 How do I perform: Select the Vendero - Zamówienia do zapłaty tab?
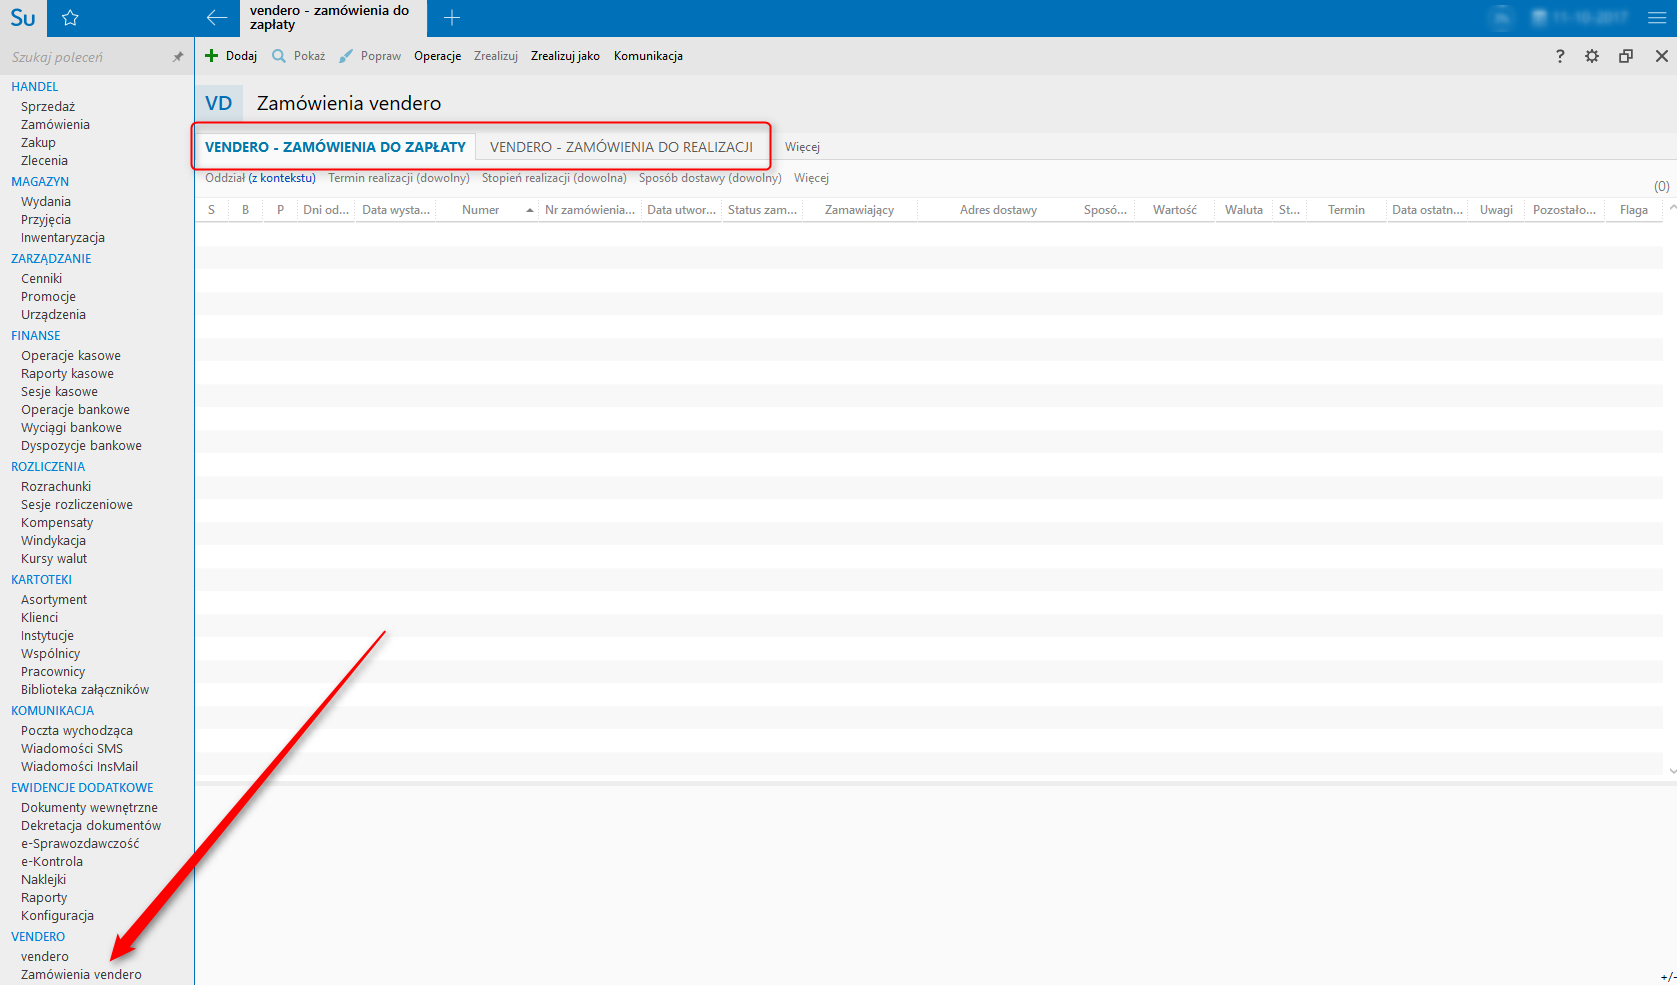click(335, 147)
